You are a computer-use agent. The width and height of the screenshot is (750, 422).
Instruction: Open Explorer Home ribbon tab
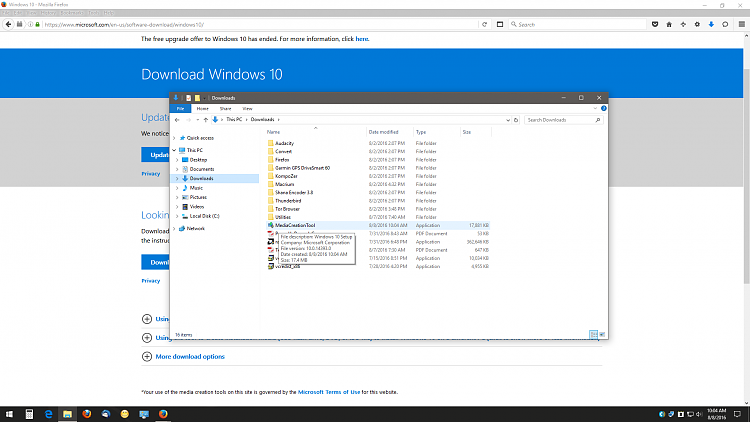tap(202, 109)
